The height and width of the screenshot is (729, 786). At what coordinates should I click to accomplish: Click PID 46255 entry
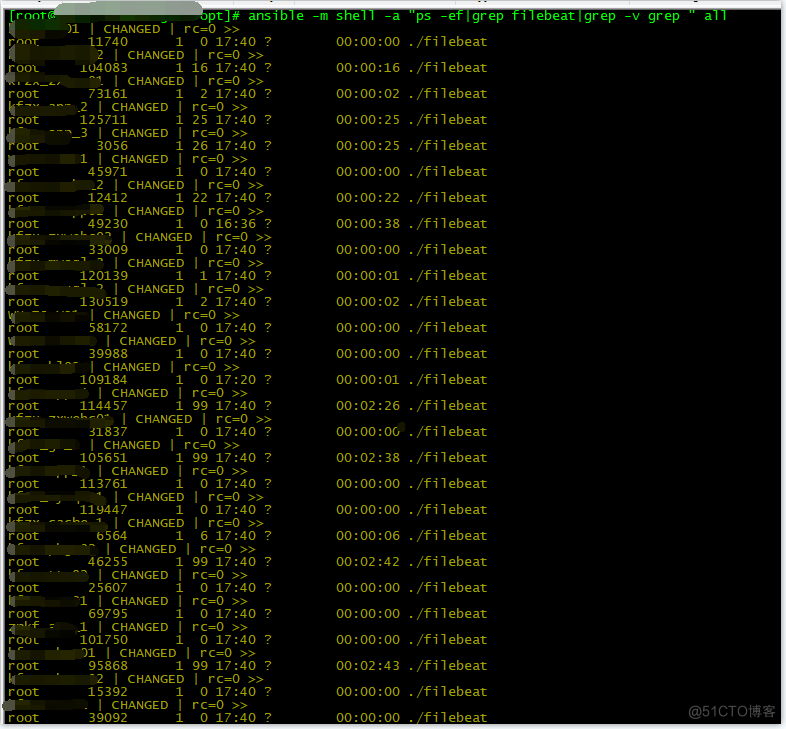point(108,563)
